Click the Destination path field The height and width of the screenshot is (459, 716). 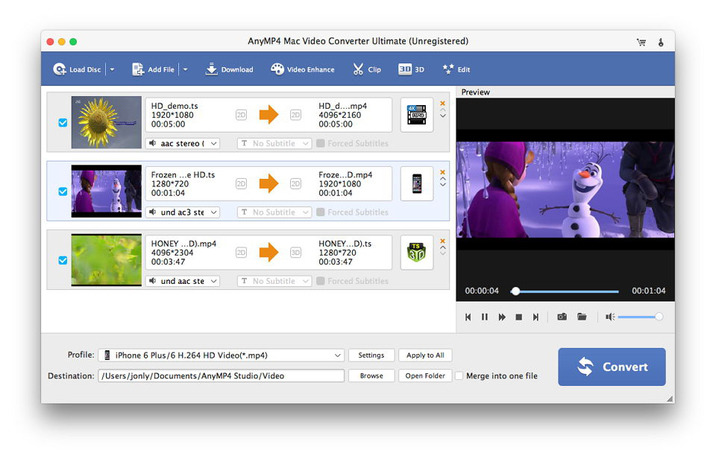pyautogui.click(x=221, y=376)
